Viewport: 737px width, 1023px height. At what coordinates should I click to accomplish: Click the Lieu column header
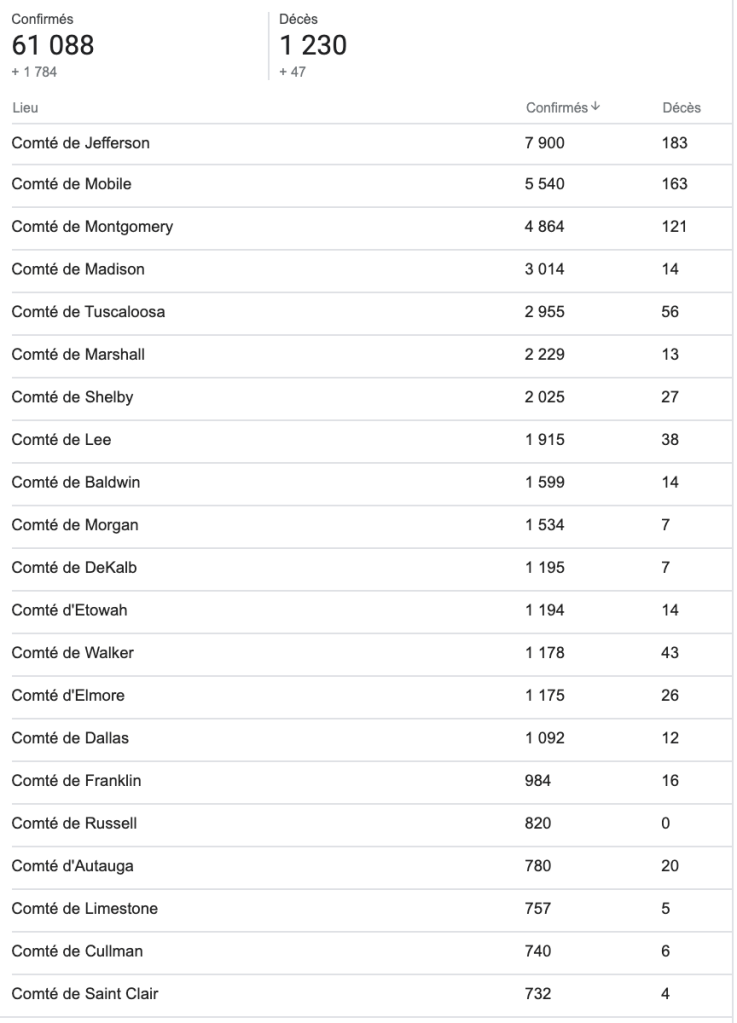(24, 108)
